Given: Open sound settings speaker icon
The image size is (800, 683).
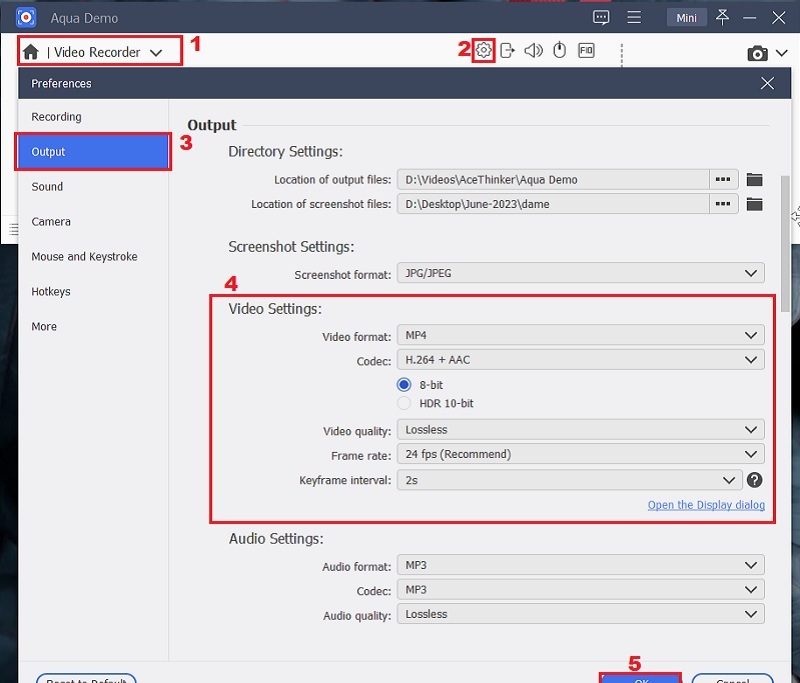Looking at the screenshot, I should (x=533, y=50).
